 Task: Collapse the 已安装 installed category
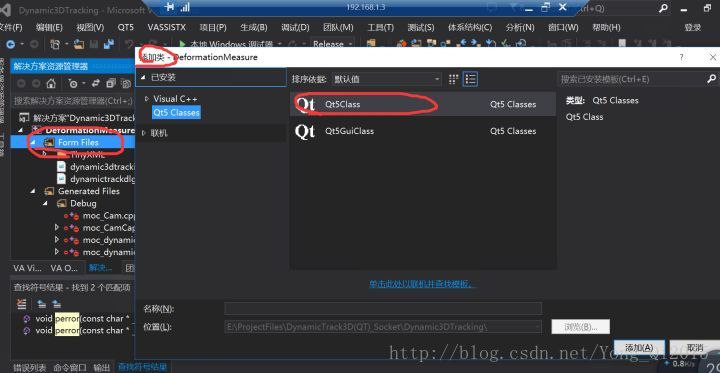coord(143,78)
